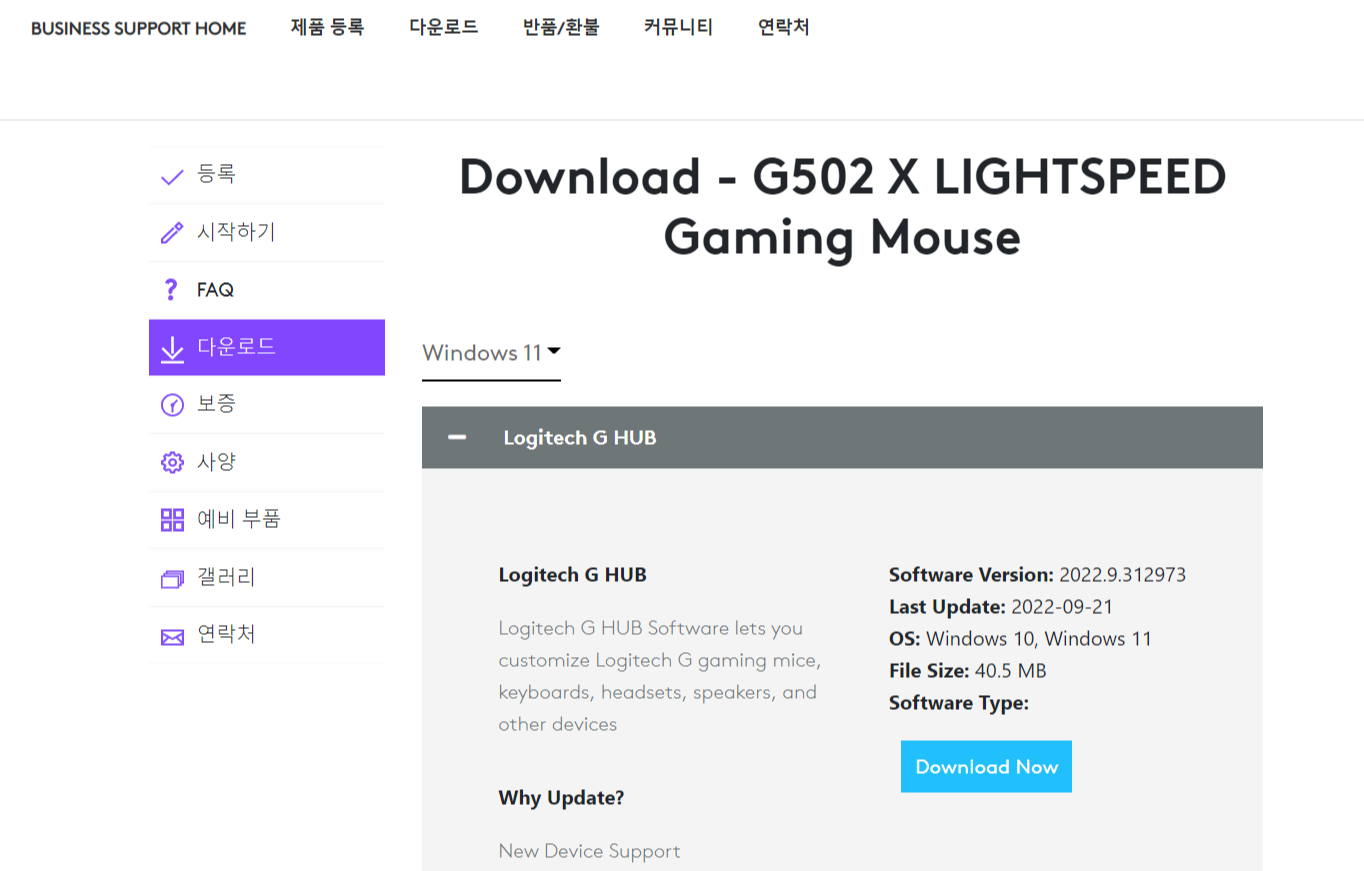1364x871 pixels.
Task: Click the Why Update? heading
Action: click(x=561, y=798)
